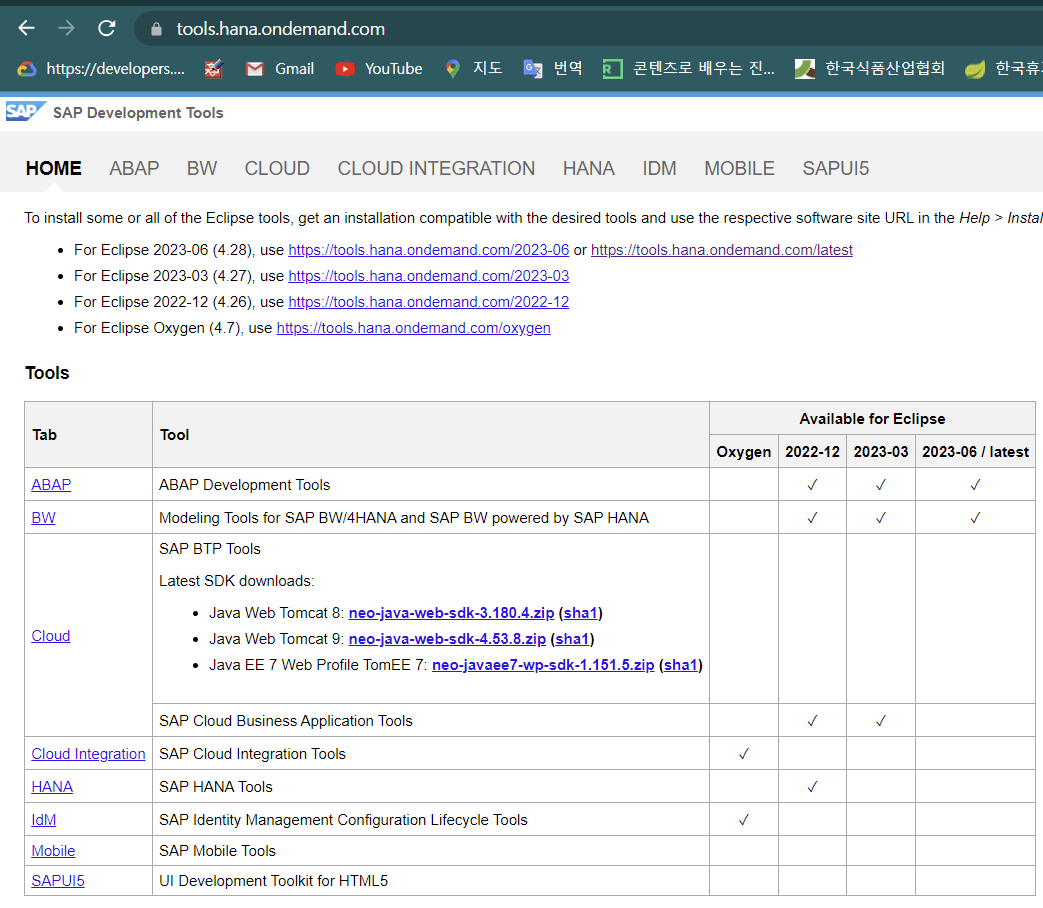The height and width of the screenshot is (908, 1043).
Task: Reload the page with the refresh icon
Action: [106, 28]
